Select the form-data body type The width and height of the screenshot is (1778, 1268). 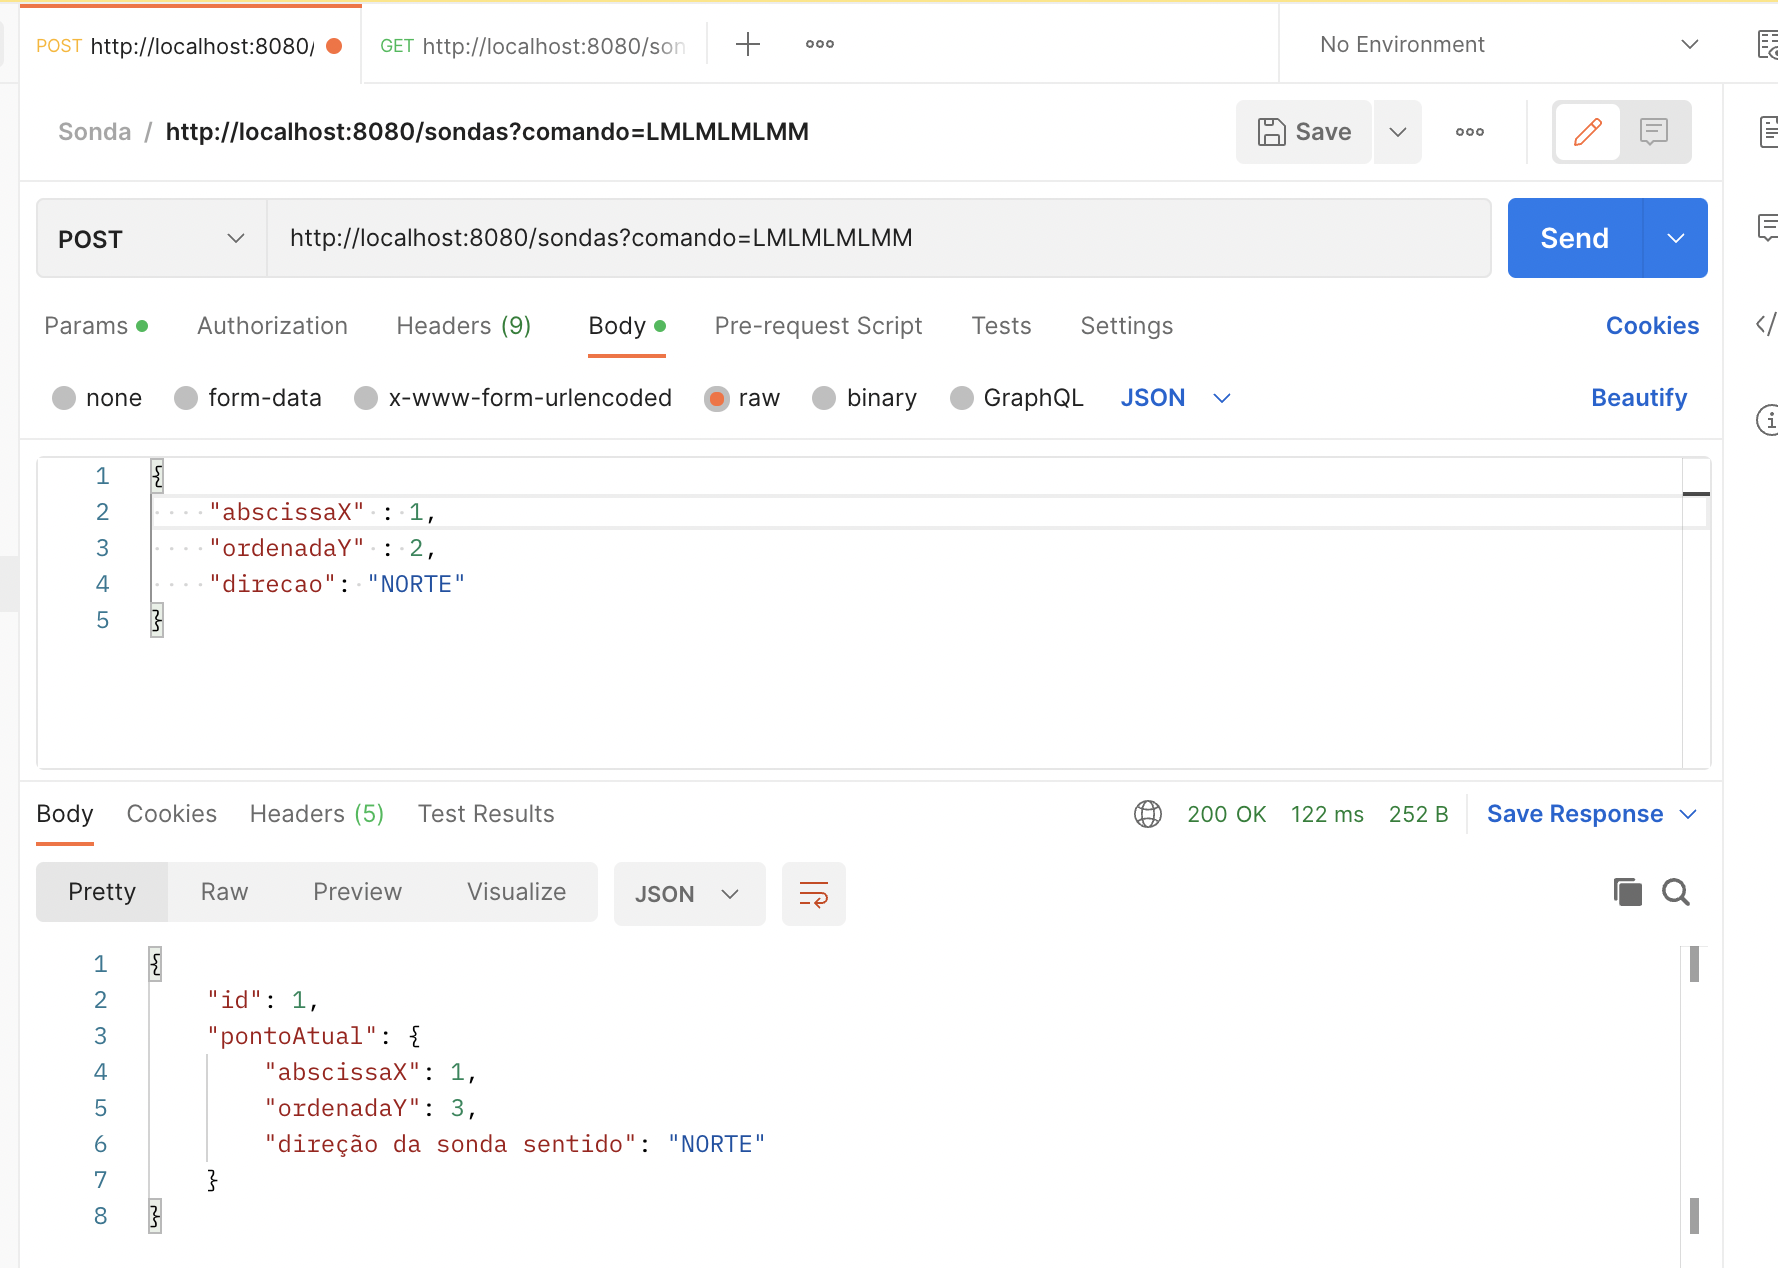tap(248, 397)
